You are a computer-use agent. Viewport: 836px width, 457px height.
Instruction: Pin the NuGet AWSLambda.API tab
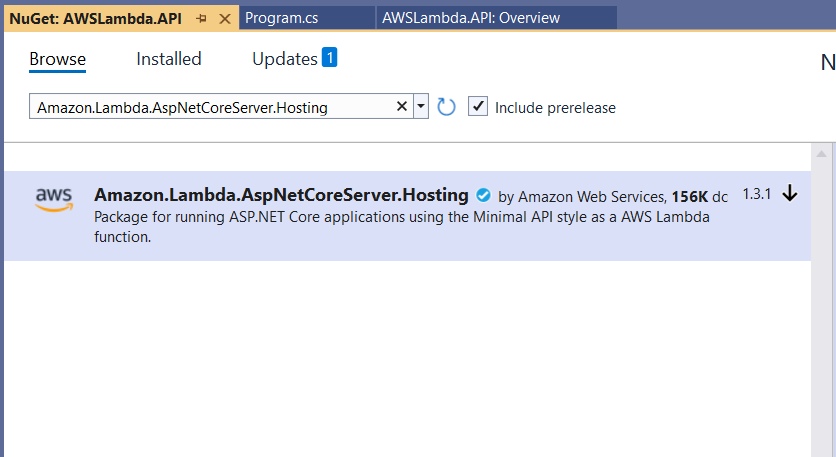click(x=202, y=19)
